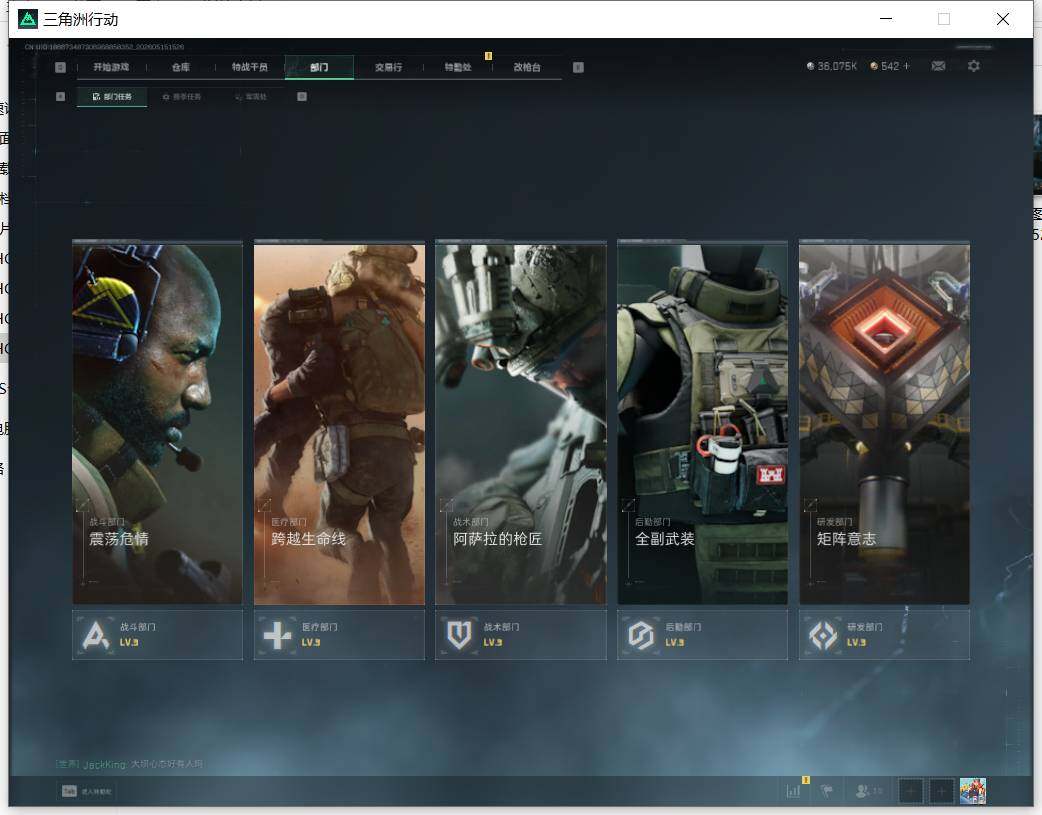
Task: Click the expand icon on the 全副武装 card
Action: pyautogui.click(x=627, y=505)
